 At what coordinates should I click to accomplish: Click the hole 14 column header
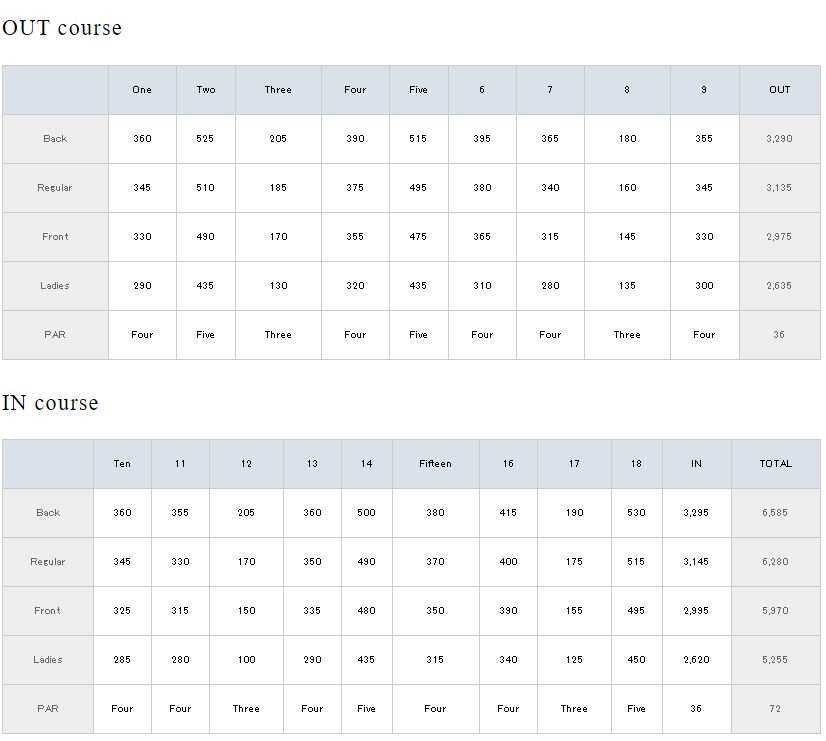pyautogui.click(x=366, y=464)
